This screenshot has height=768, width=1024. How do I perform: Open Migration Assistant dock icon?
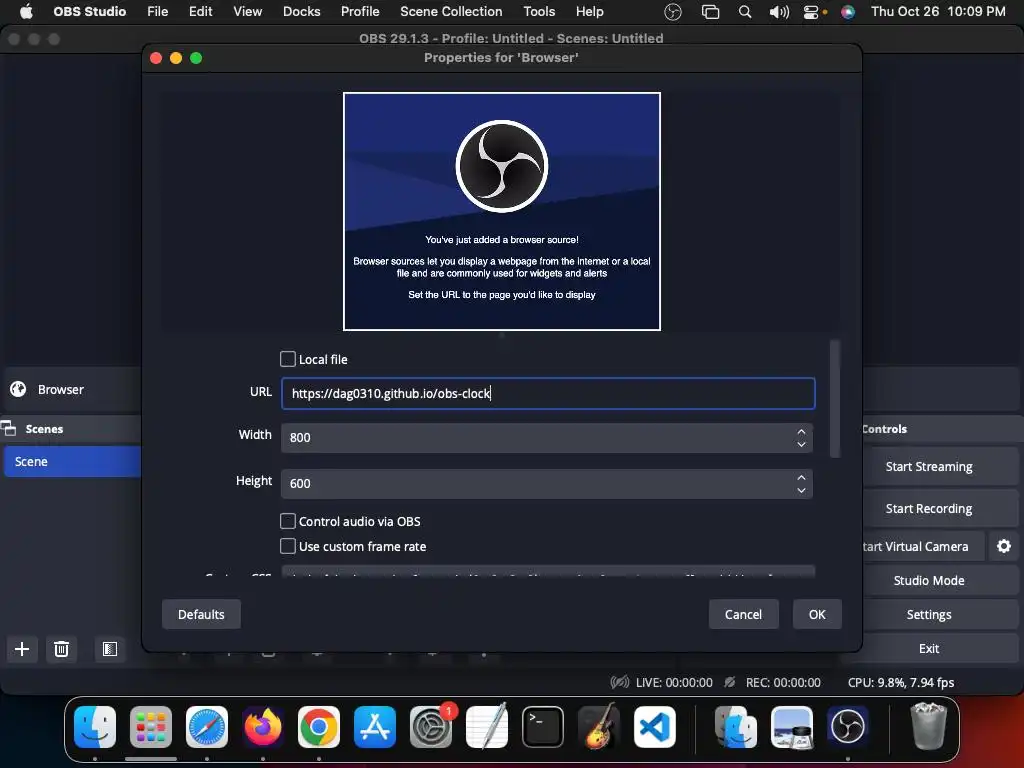click(735, 727)
